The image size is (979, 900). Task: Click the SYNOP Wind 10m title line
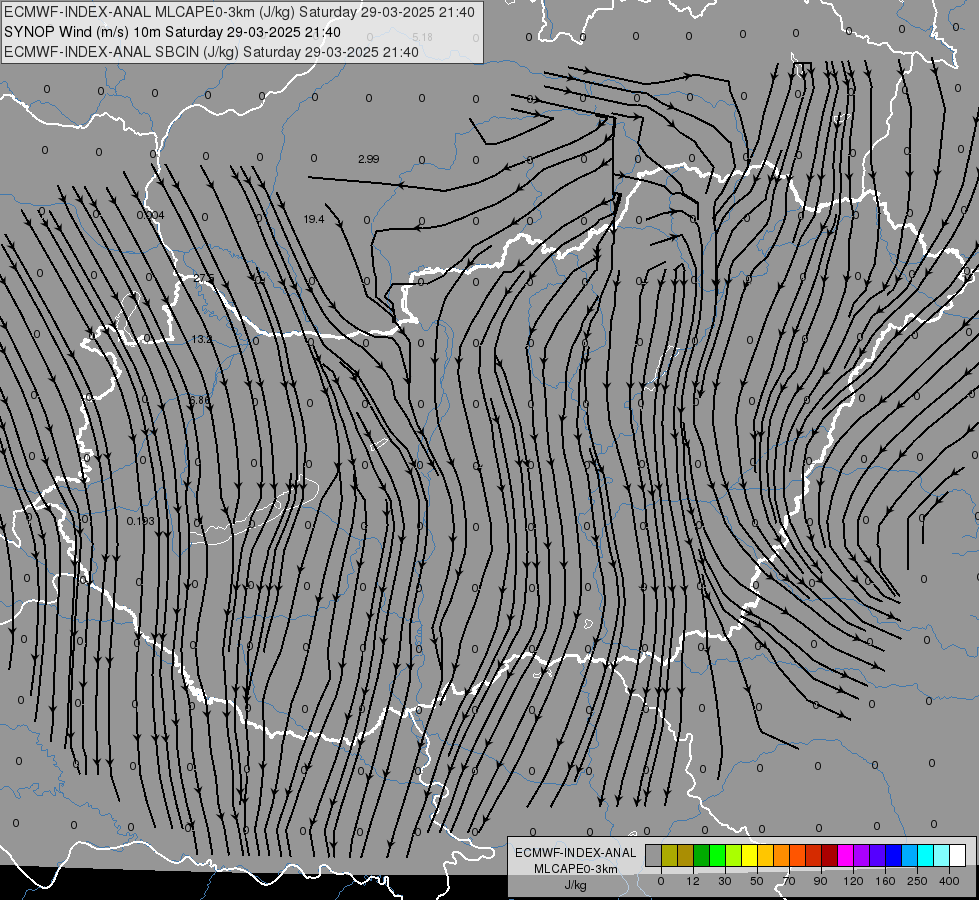172,32
